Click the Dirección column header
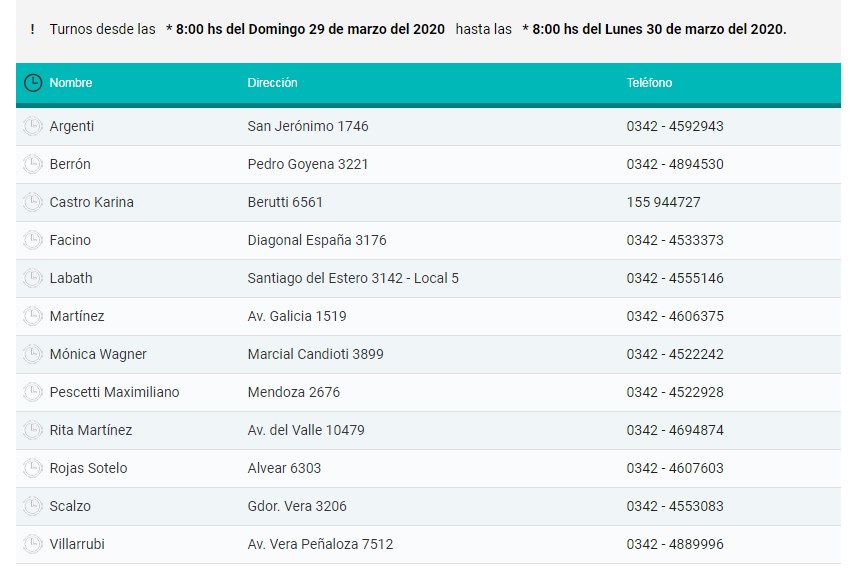 coord(272,83)
